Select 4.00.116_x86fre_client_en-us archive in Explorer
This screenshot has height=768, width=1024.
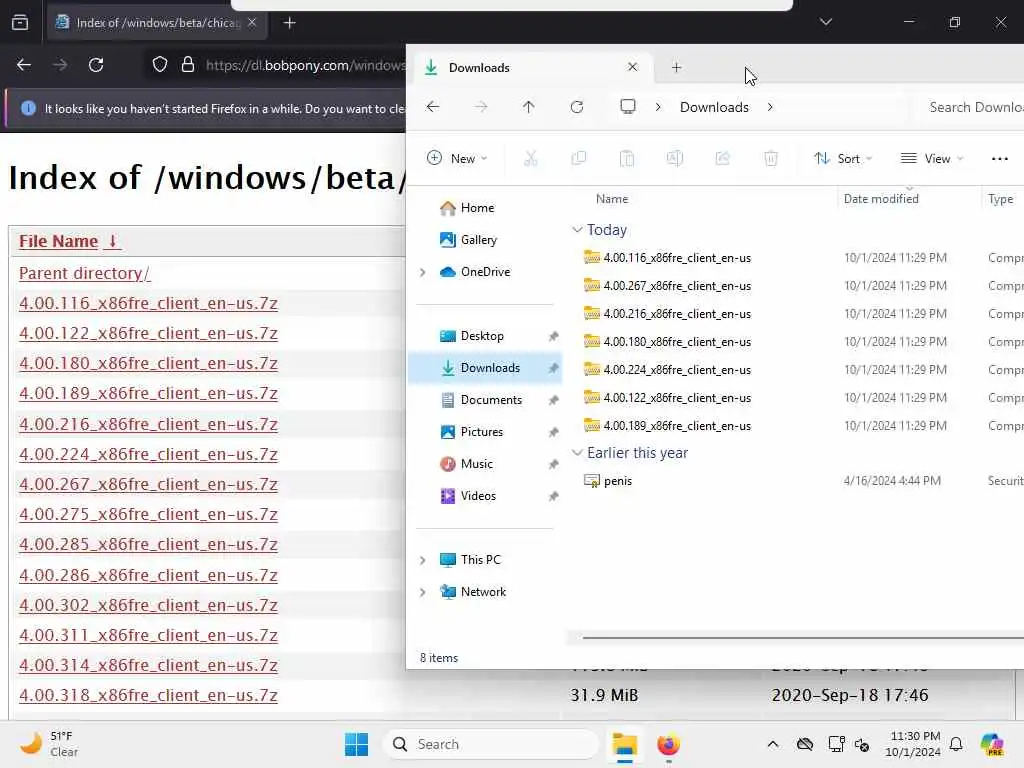677,258
